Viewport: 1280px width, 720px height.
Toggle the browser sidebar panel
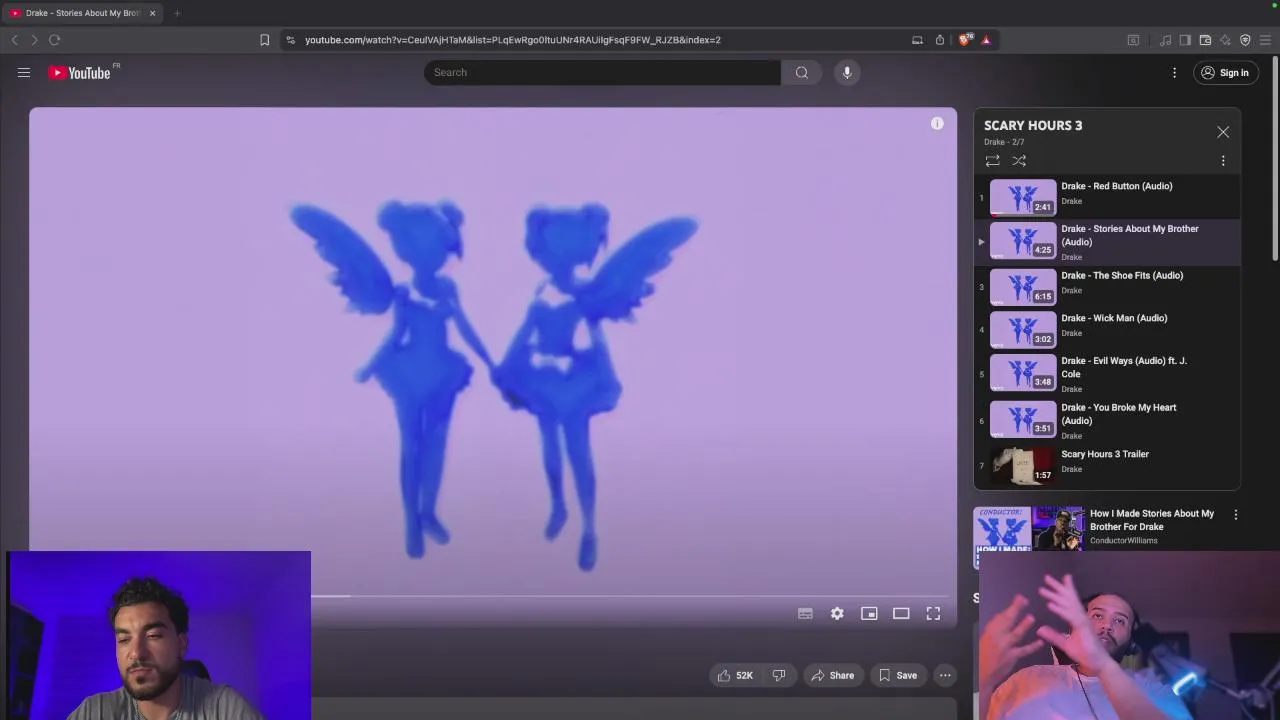click(1185, 40)
